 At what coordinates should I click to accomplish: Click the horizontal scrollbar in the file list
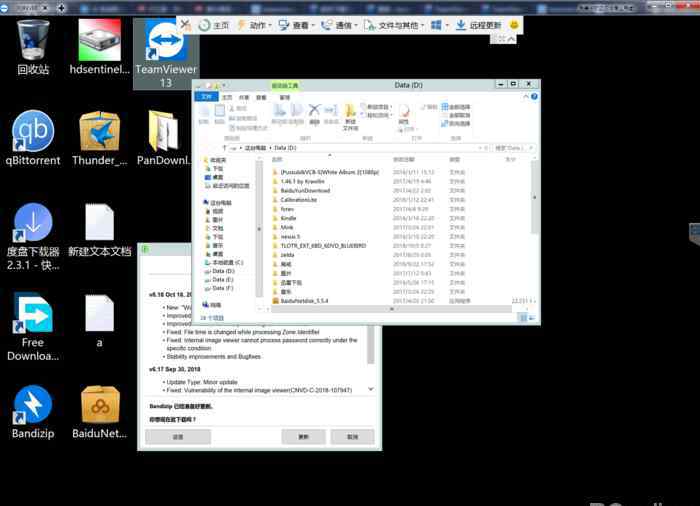[x=391, y=309]
